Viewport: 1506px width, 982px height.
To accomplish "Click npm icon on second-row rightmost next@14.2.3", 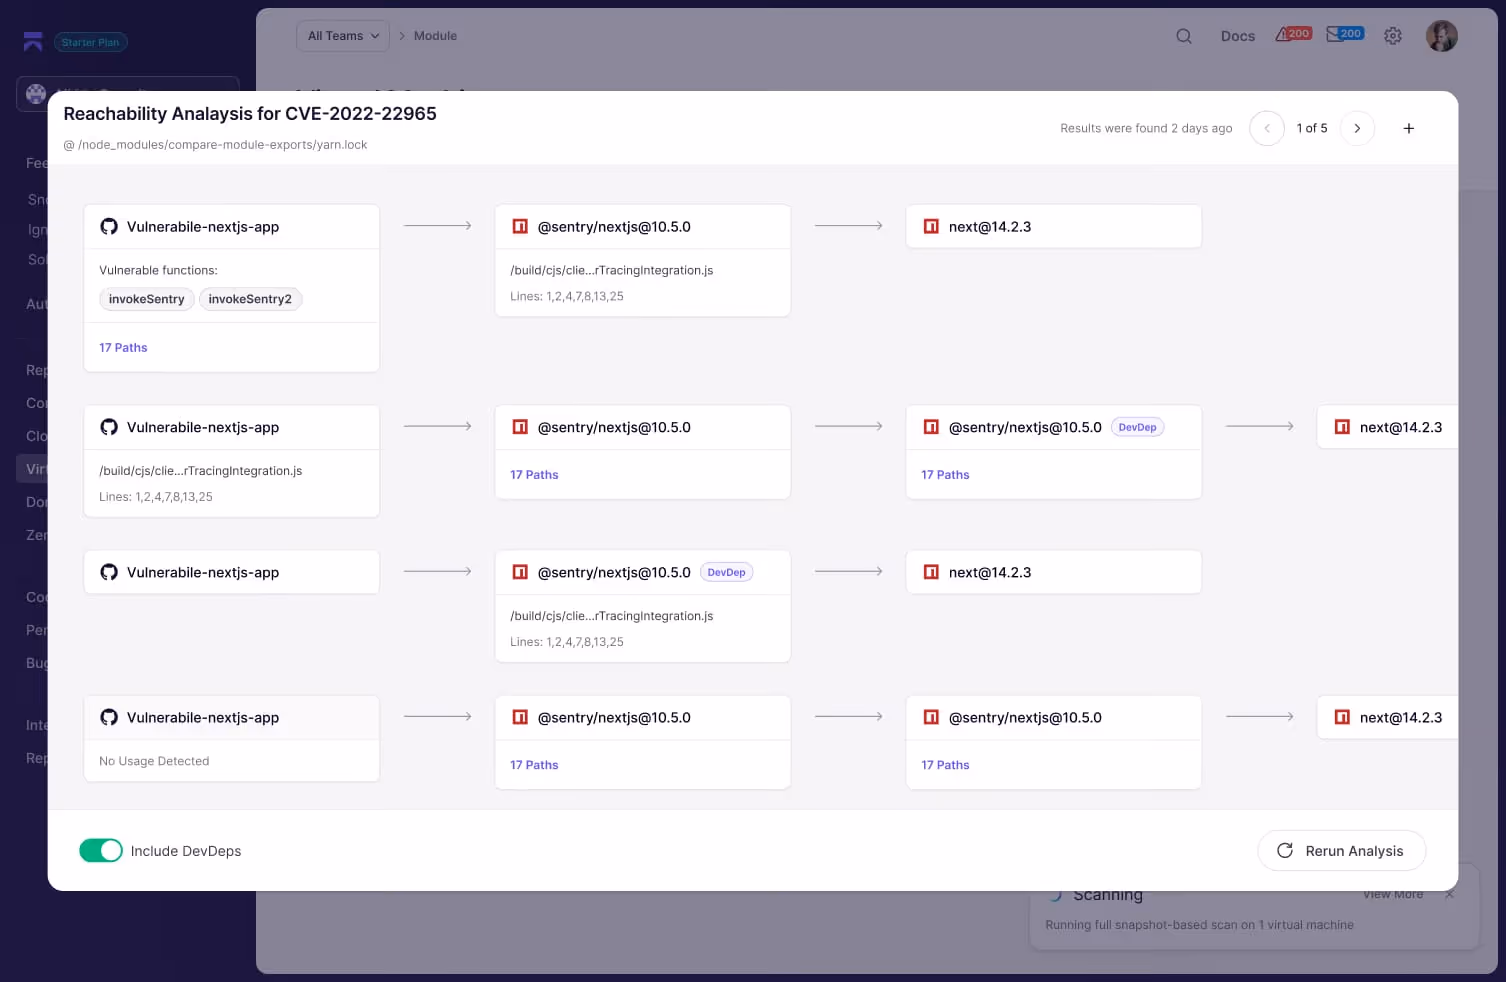I will [1342, 427].
